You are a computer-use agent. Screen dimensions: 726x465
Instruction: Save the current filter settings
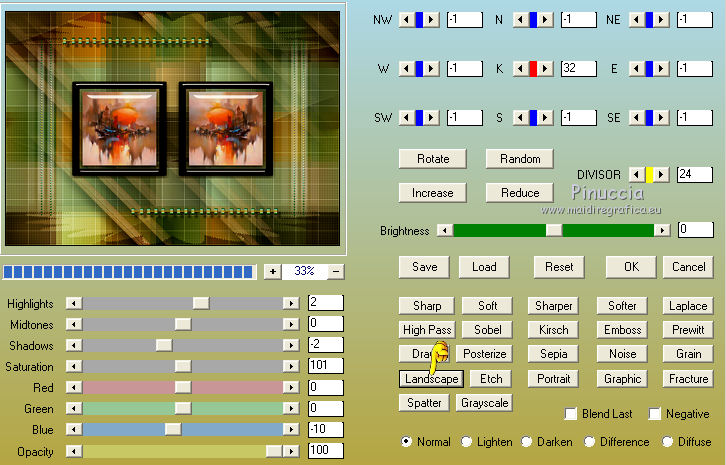[x=424, y=267]
